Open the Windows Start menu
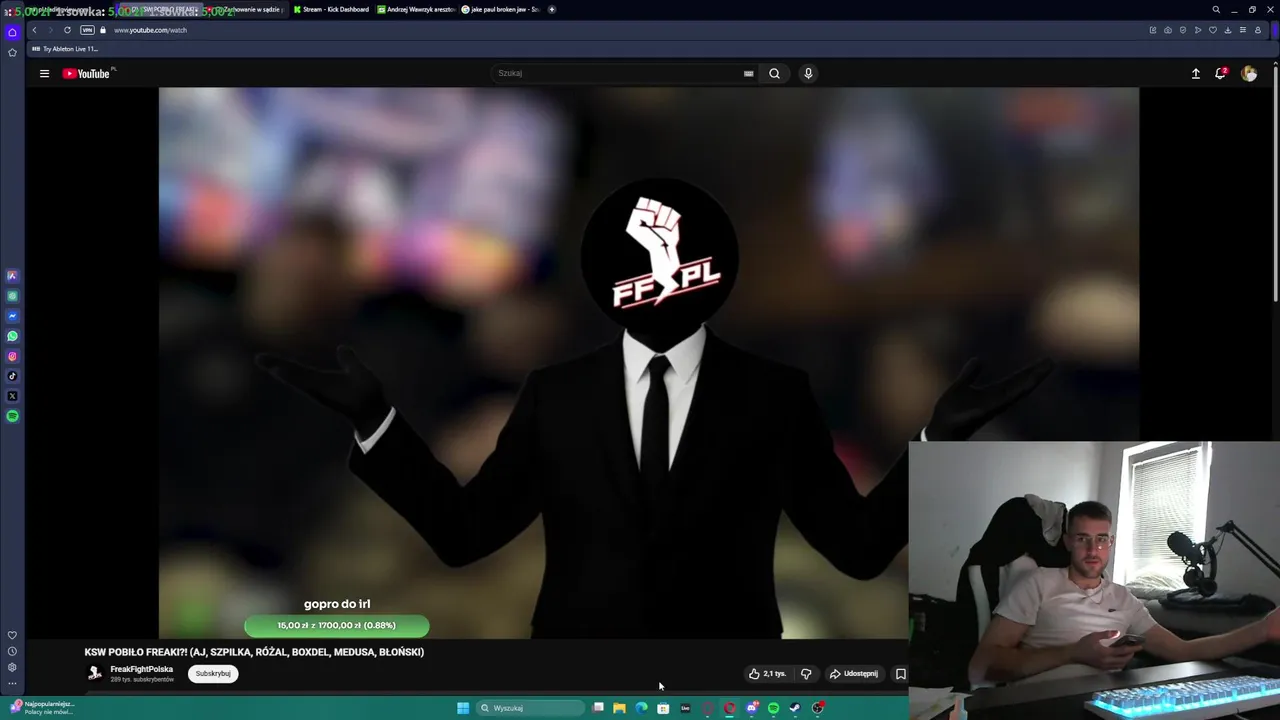The width and height of the screenshot is (1280, 720). 463,708
